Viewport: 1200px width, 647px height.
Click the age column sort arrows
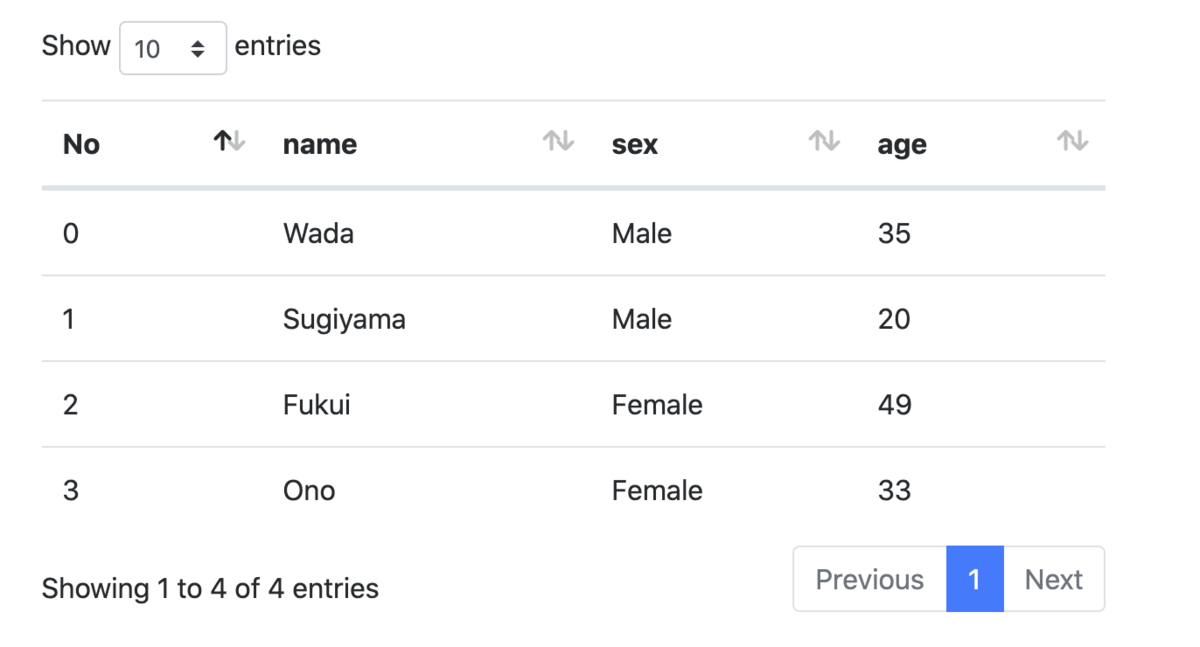pos(1073,142)
